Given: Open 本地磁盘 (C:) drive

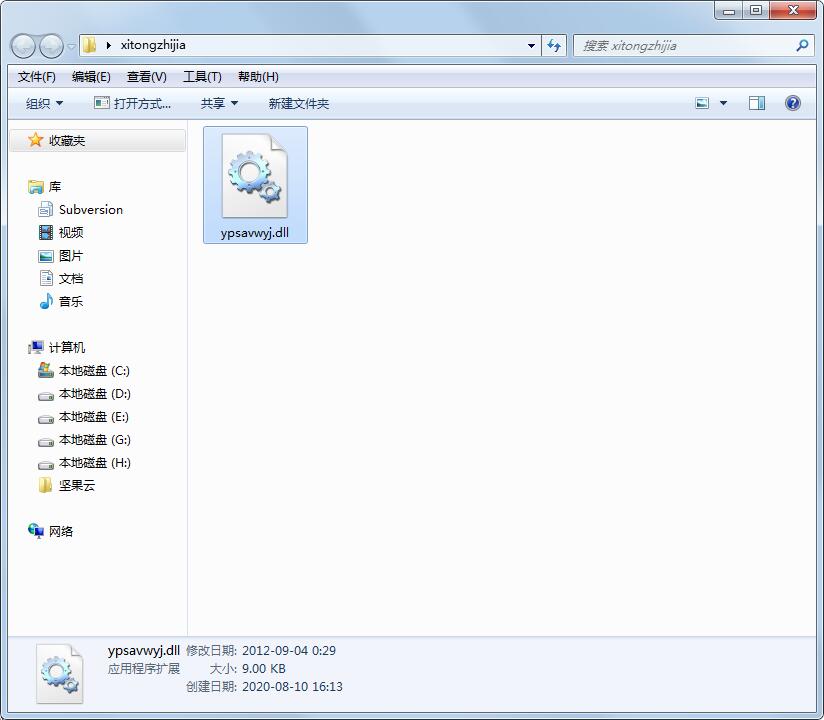Looking at the screenshot, I should [x=90, y=370].
